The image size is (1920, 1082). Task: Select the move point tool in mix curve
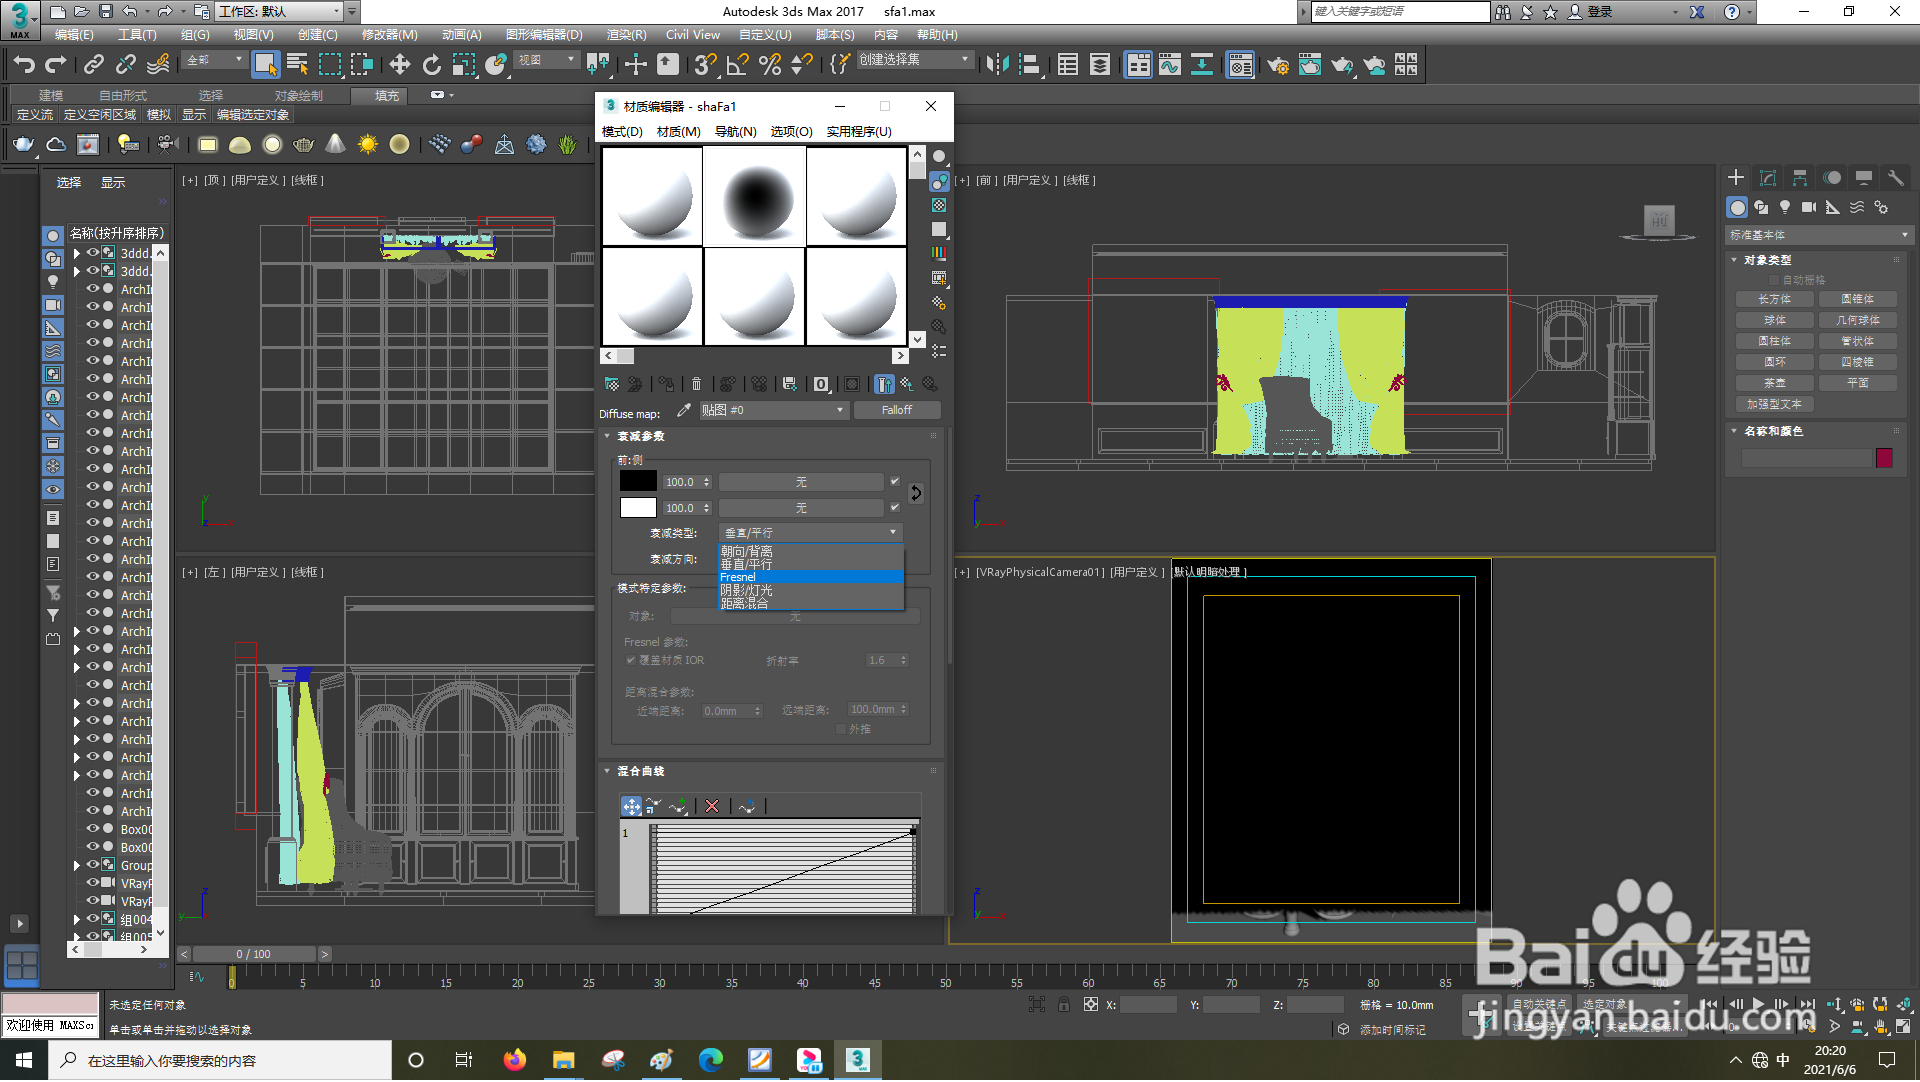coord(631,806)
